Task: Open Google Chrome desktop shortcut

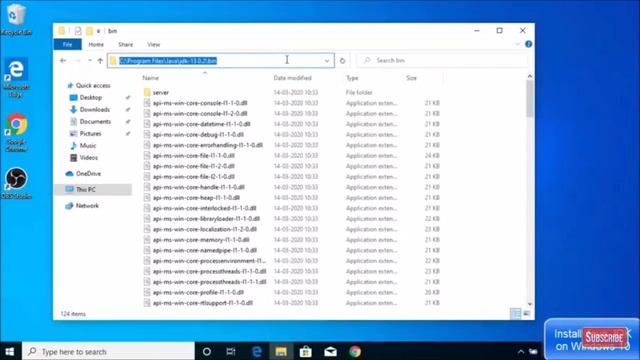Action: click(16, 133)
